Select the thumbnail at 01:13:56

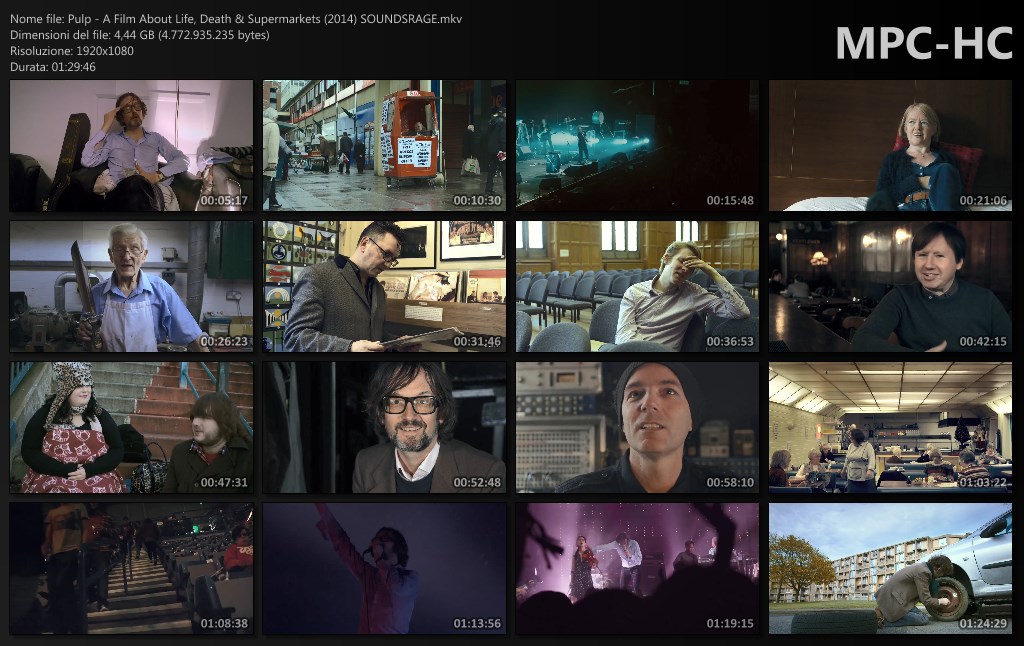pyautogui.click(x=384, y=568)
